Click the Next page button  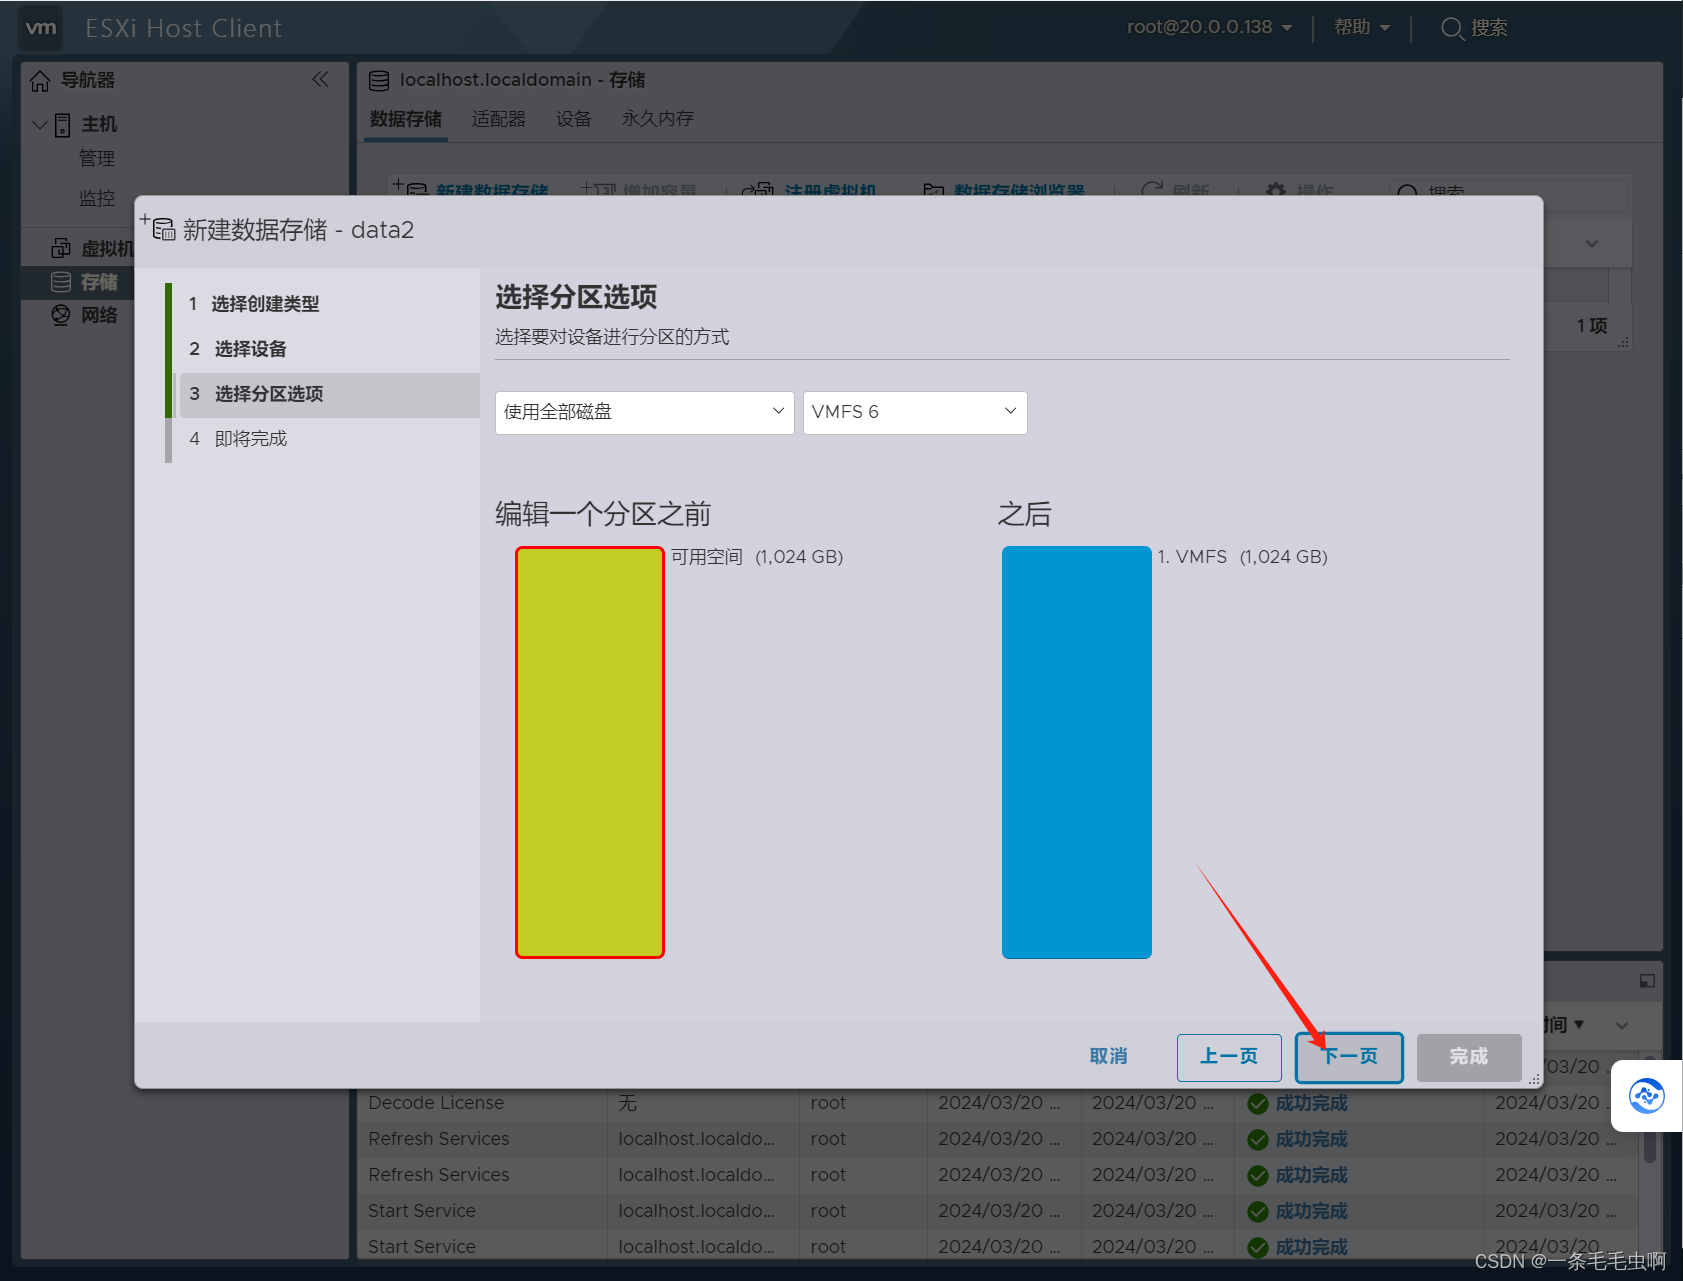pos(1349,1057)
